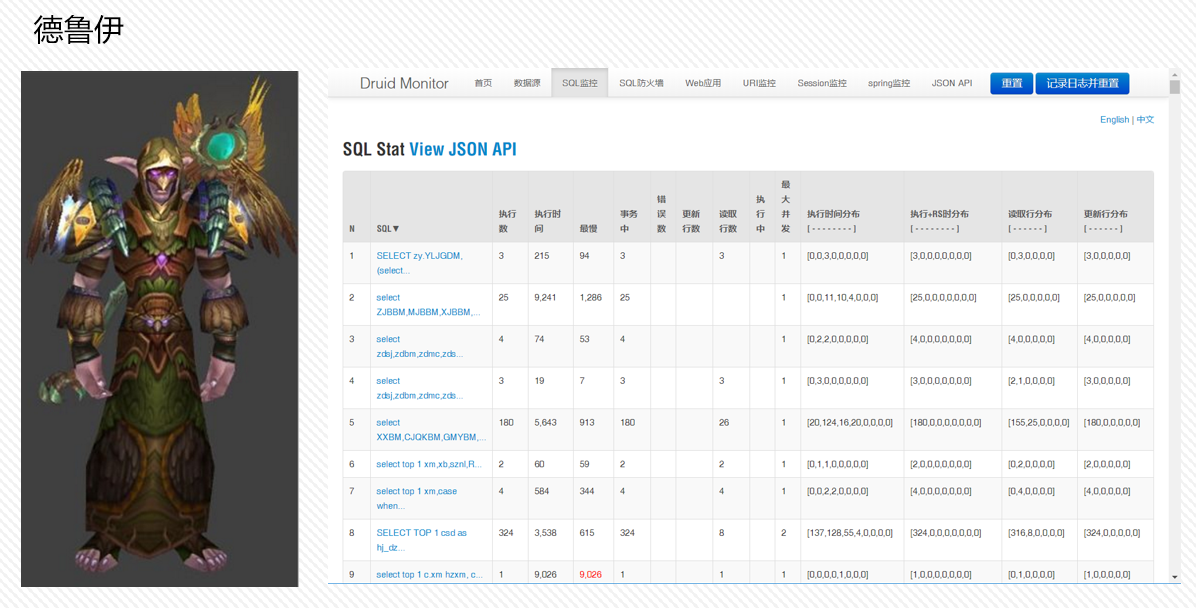Open SQL 'select top 1 c.xm hzxm' link
Image resolution: width=1196 pixels, height=608 pixels.
pos(429,574)
